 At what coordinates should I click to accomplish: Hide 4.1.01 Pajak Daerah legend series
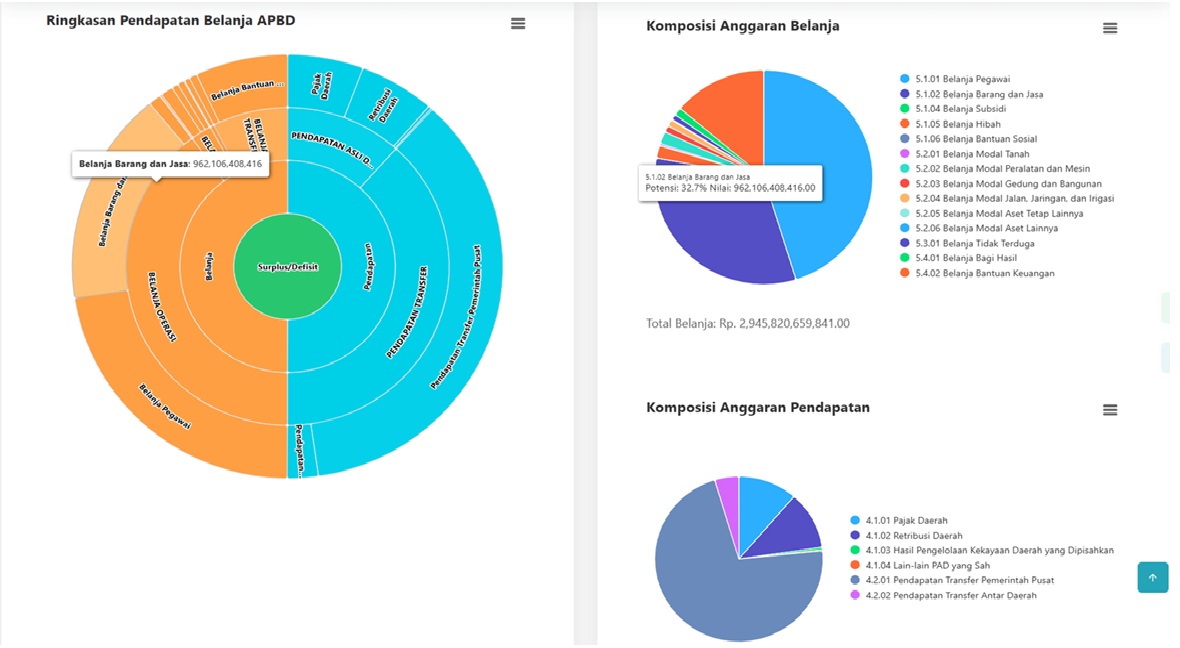906,521
